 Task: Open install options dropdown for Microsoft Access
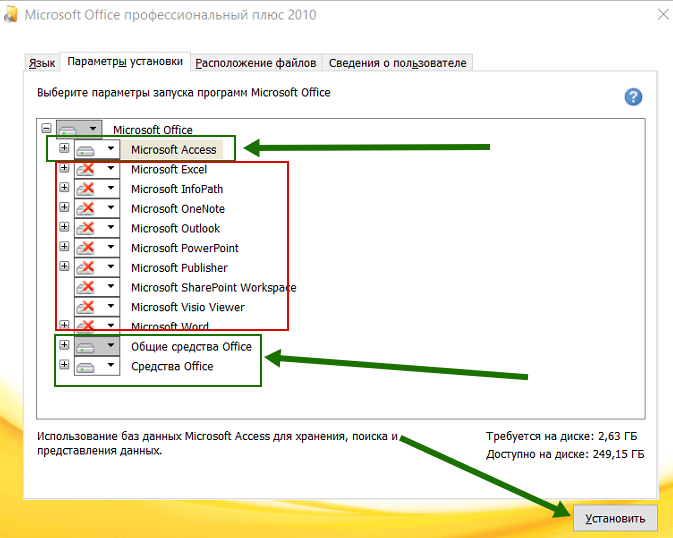click(x=111, y=149)
